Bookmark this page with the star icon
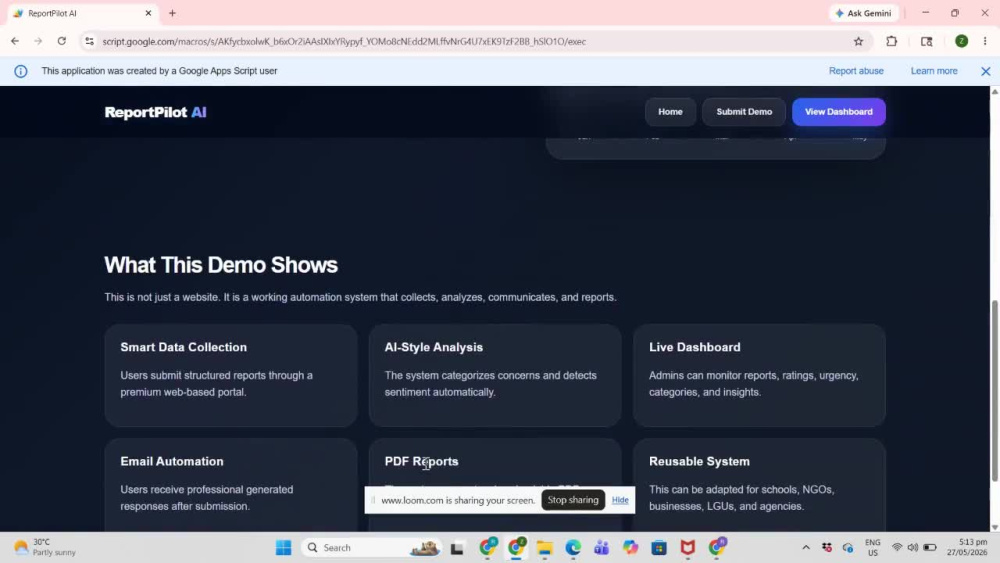The width and height of the screenshot is (1000, 563). point(858,41)
